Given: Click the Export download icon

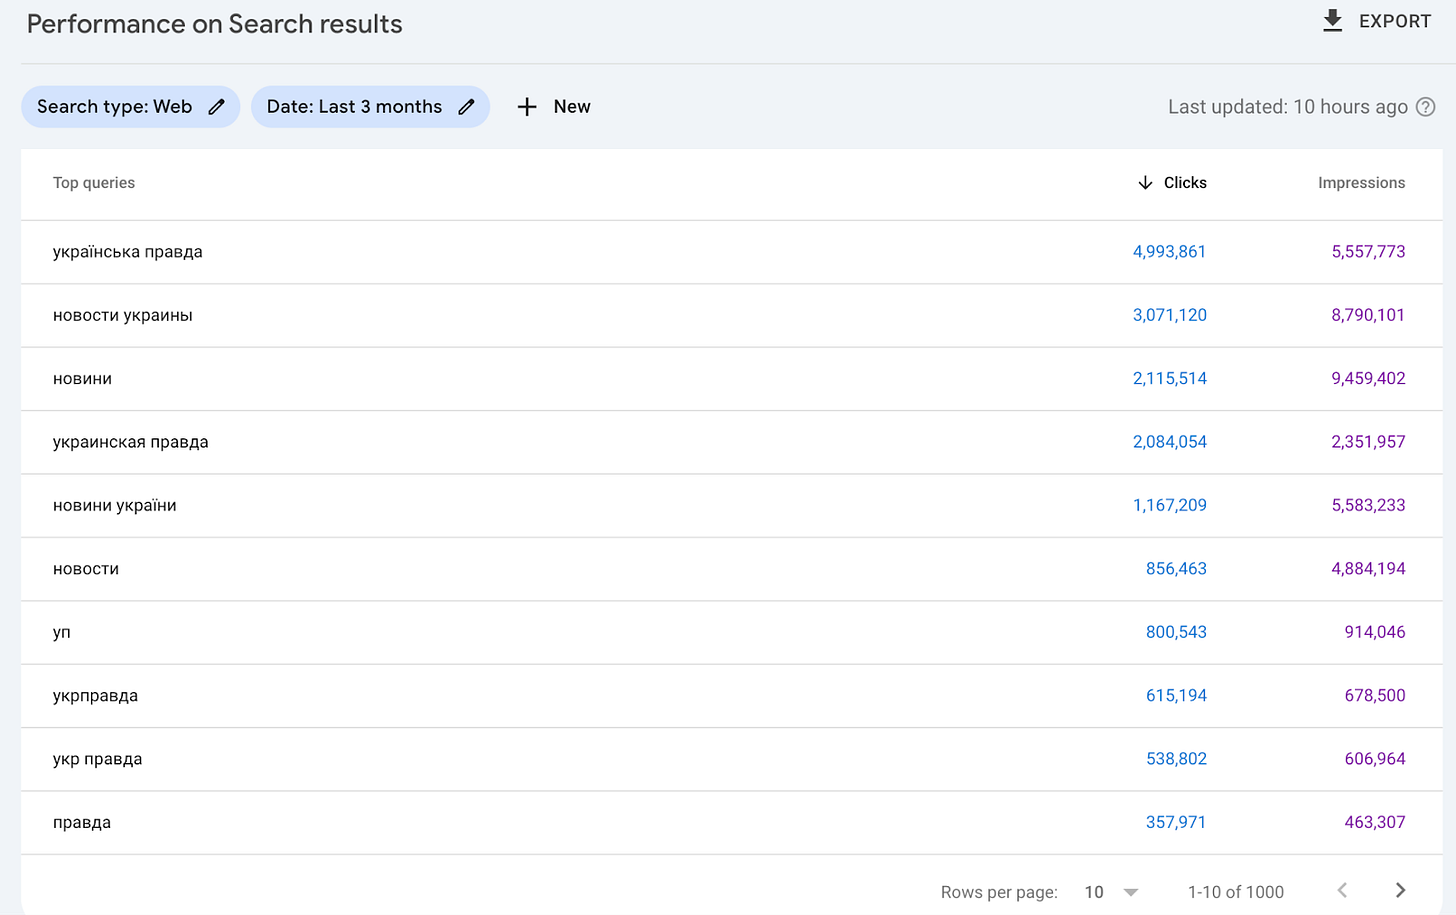Looking at the screenshot, I should [x=1332, y=21].
